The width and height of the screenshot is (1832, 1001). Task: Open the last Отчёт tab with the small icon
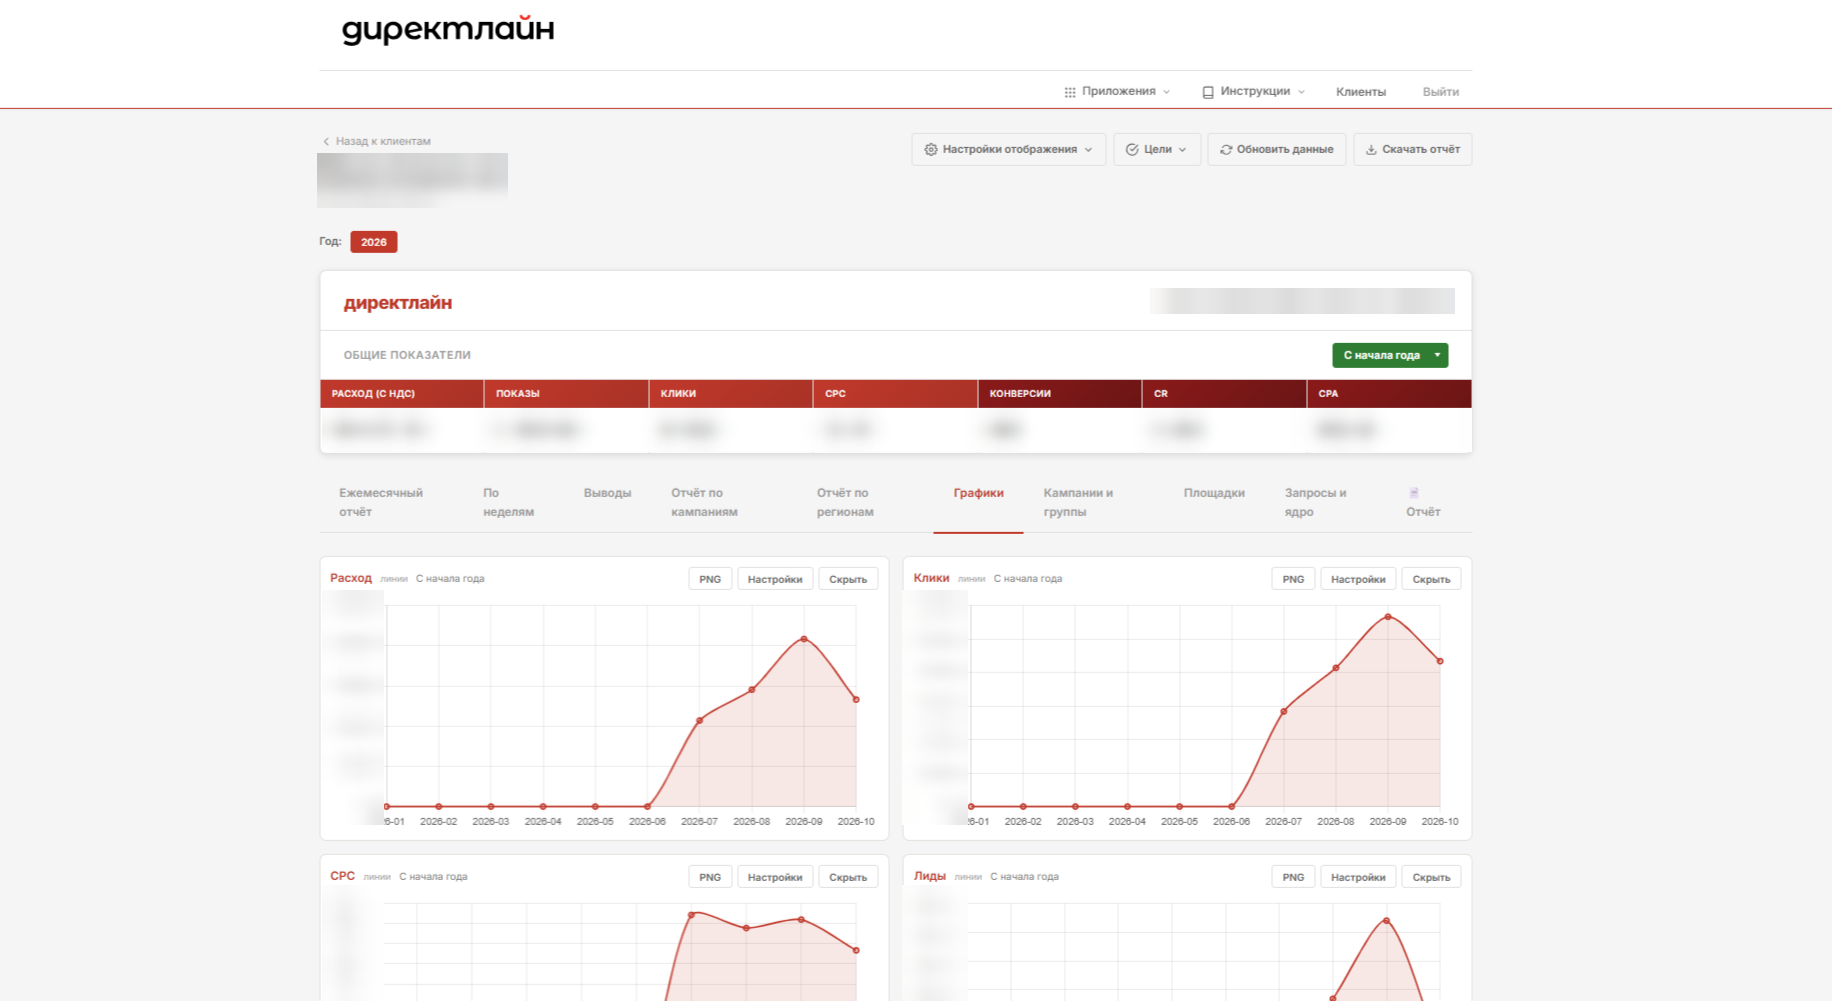[x=1423, y=502]
